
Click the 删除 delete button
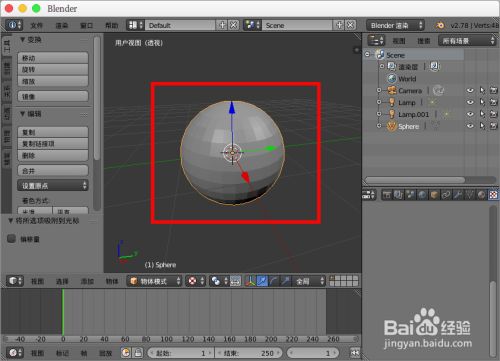(x=53, y=155)
